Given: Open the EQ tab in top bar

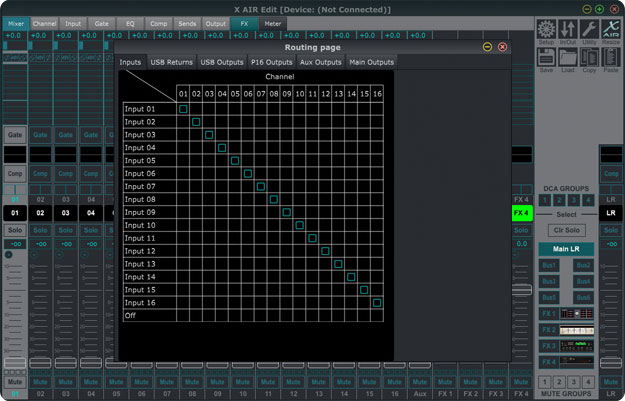Looking at the screenshot, I should click(130, 24).
